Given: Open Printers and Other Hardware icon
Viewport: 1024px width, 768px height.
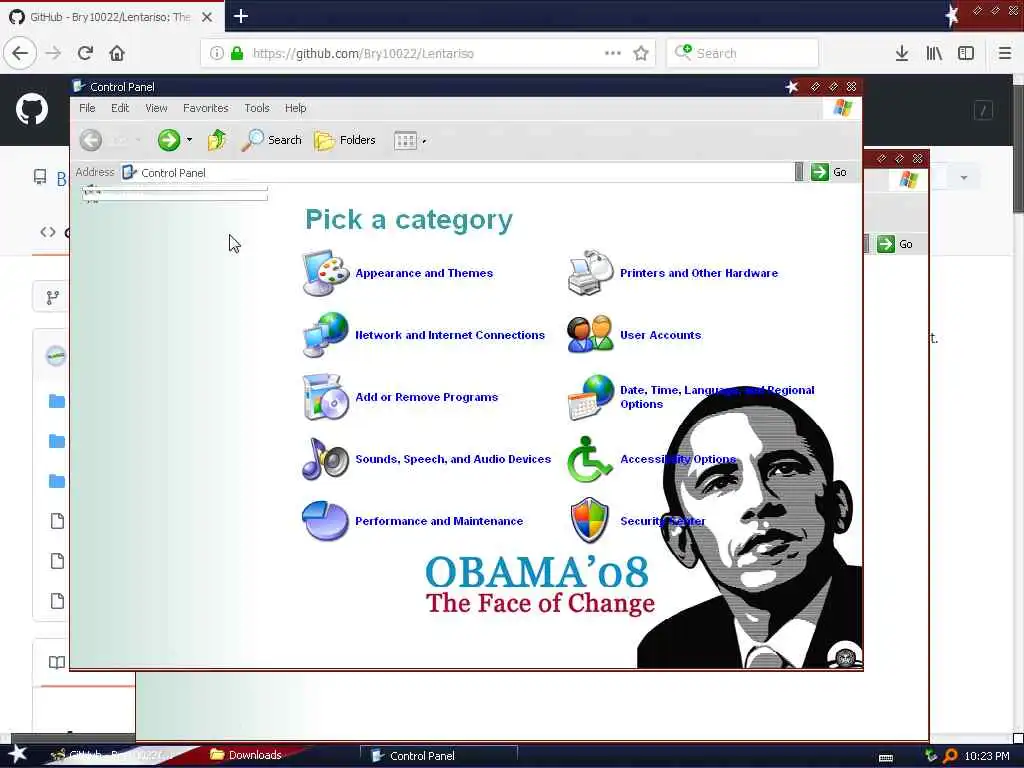Looking at the screenshot, I should coord(590,273).
